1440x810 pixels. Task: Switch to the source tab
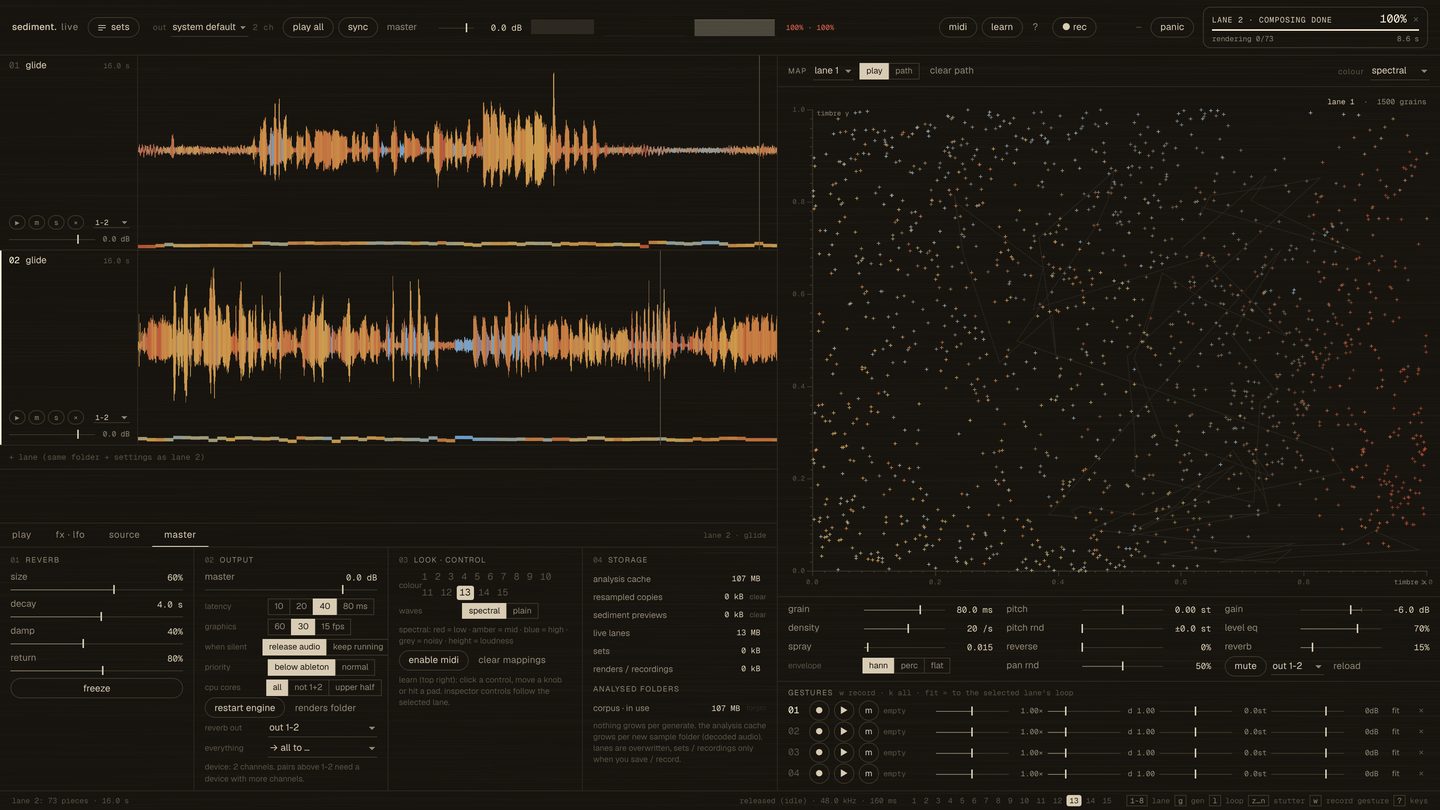pyautogui.click(x=124, y=535)
